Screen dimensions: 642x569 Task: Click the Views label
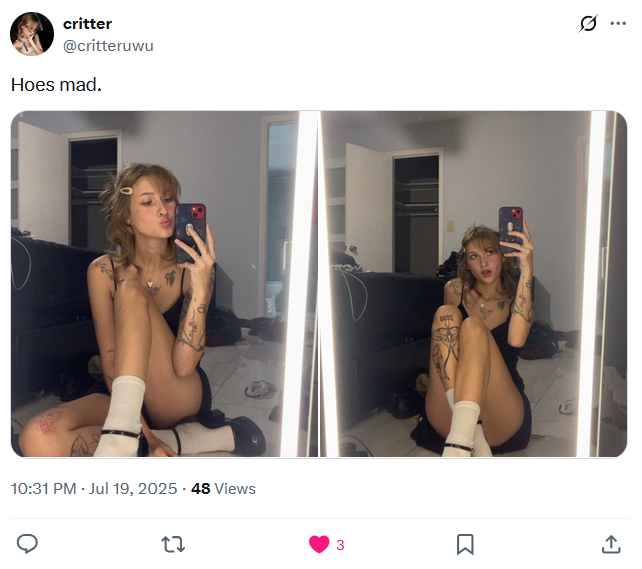tap(235, 489)
